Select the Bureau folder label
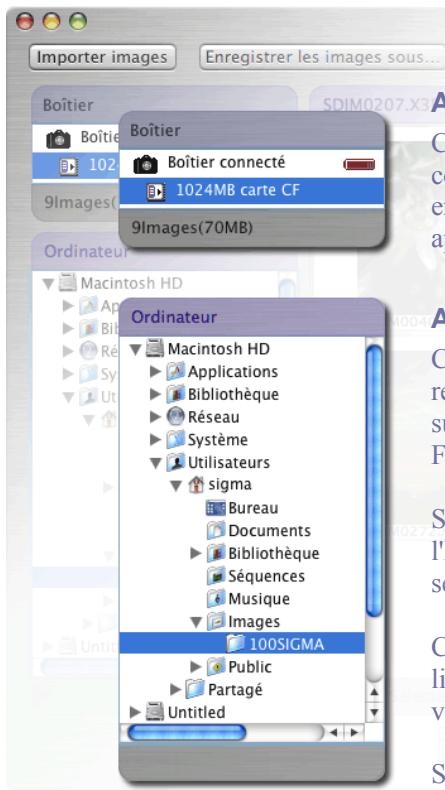 pos(253,508)
